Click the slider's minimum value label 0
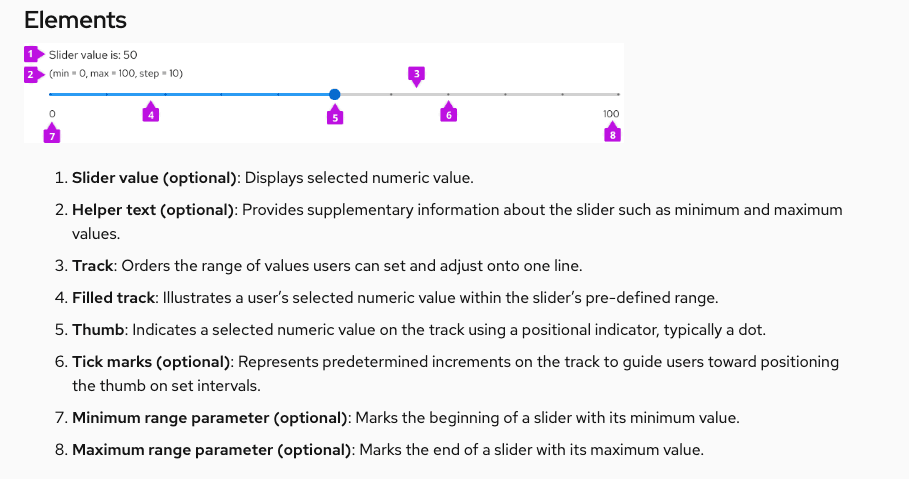 pos(52,114)
